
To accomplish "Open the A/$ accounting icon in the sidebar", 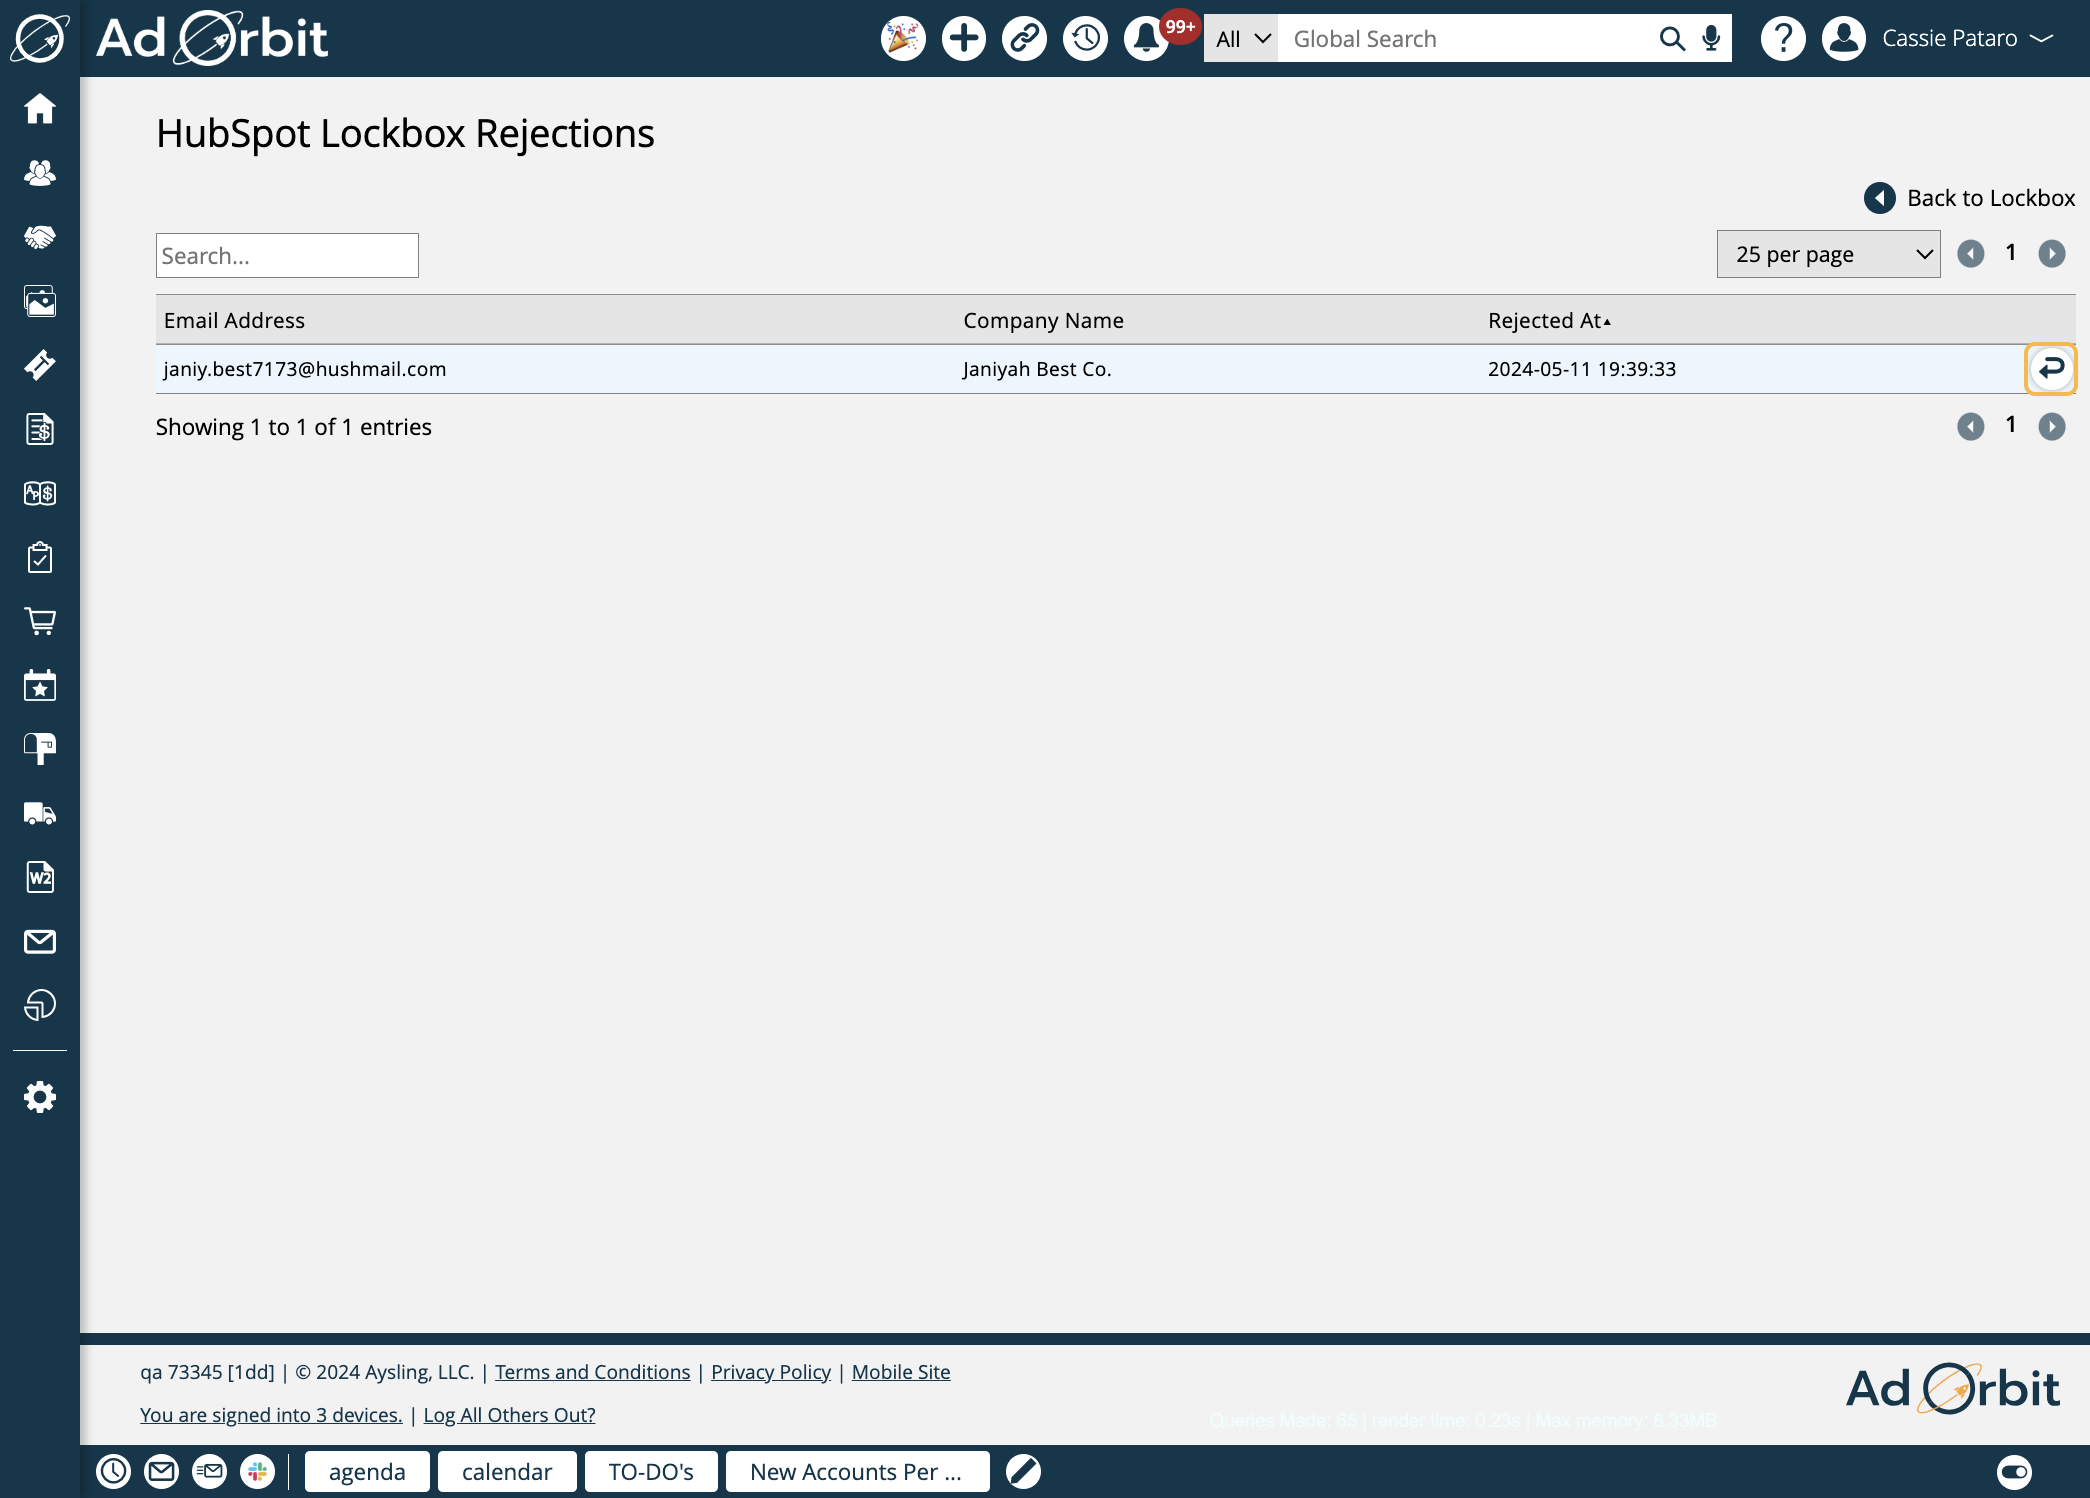I will [40, 493].
